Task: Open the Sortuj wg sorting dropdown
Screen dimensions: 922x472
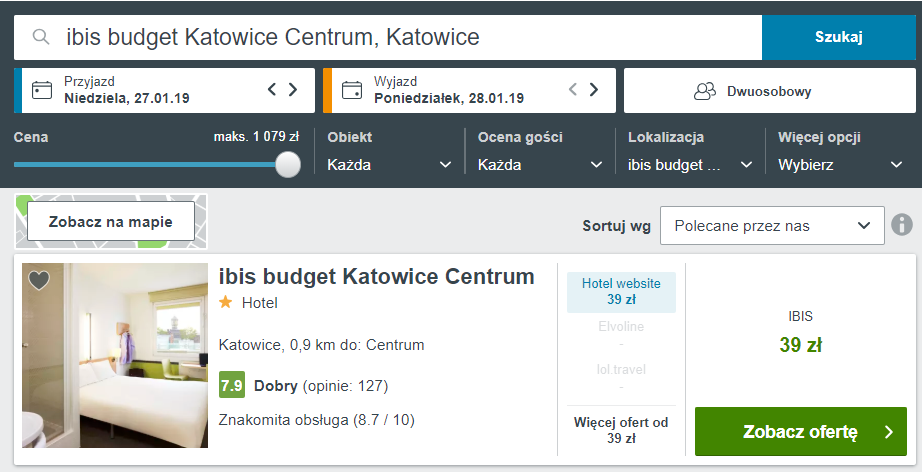Action: tap(772, 225)
